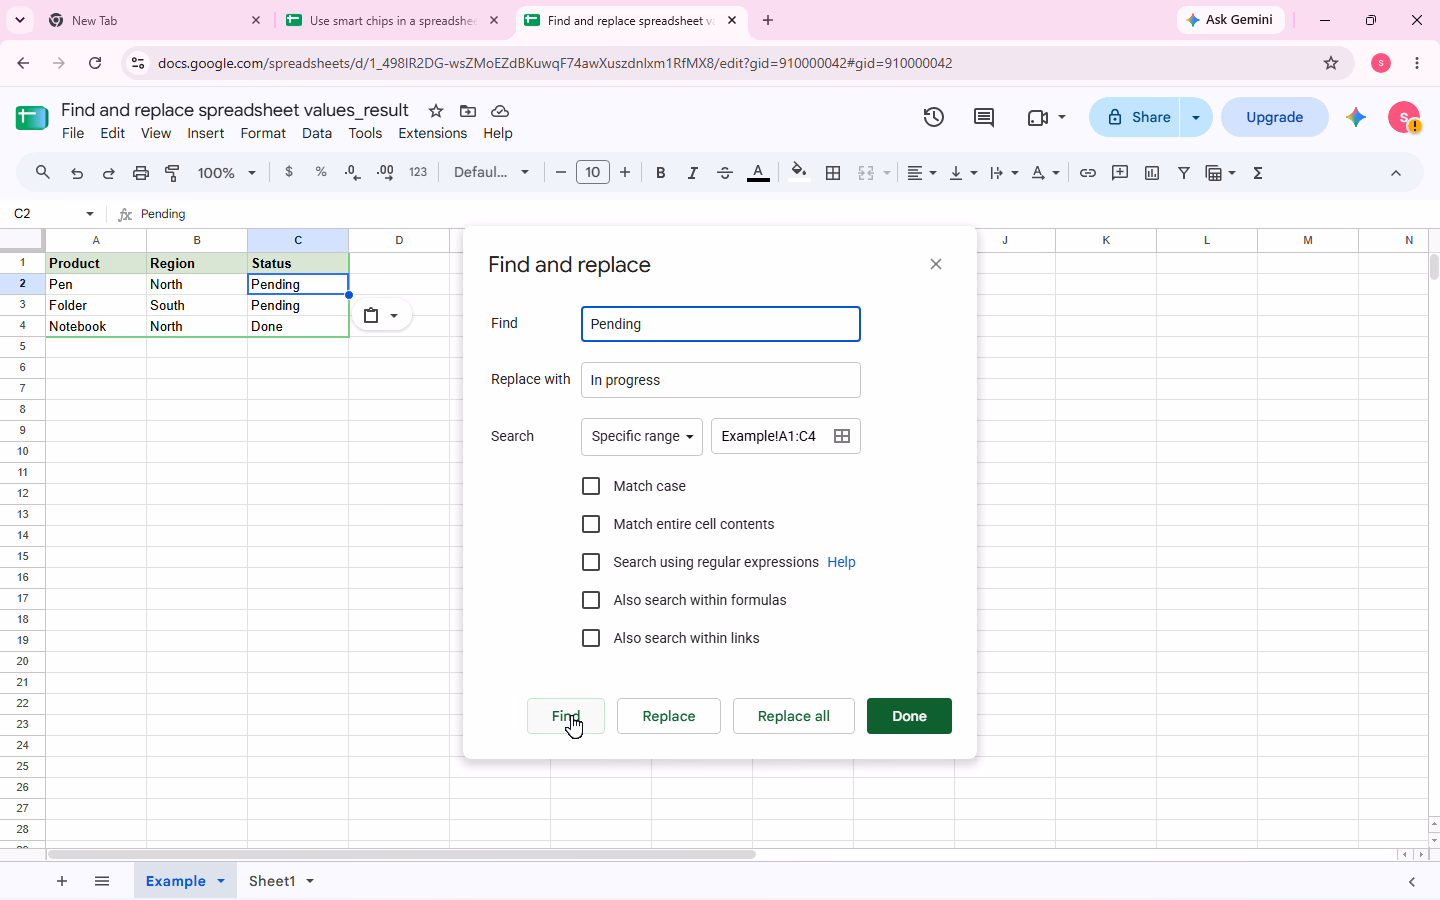Star this spreadsheet

point(436,111)
